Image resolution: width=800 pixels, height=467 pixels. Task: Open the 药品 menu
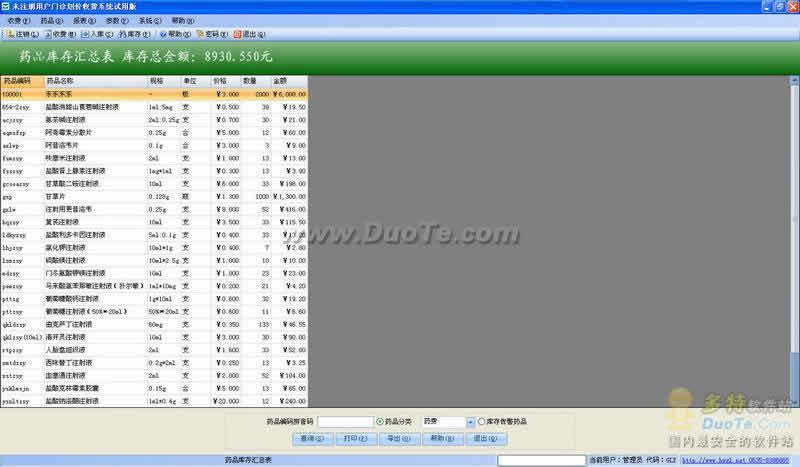coord(52,21)
